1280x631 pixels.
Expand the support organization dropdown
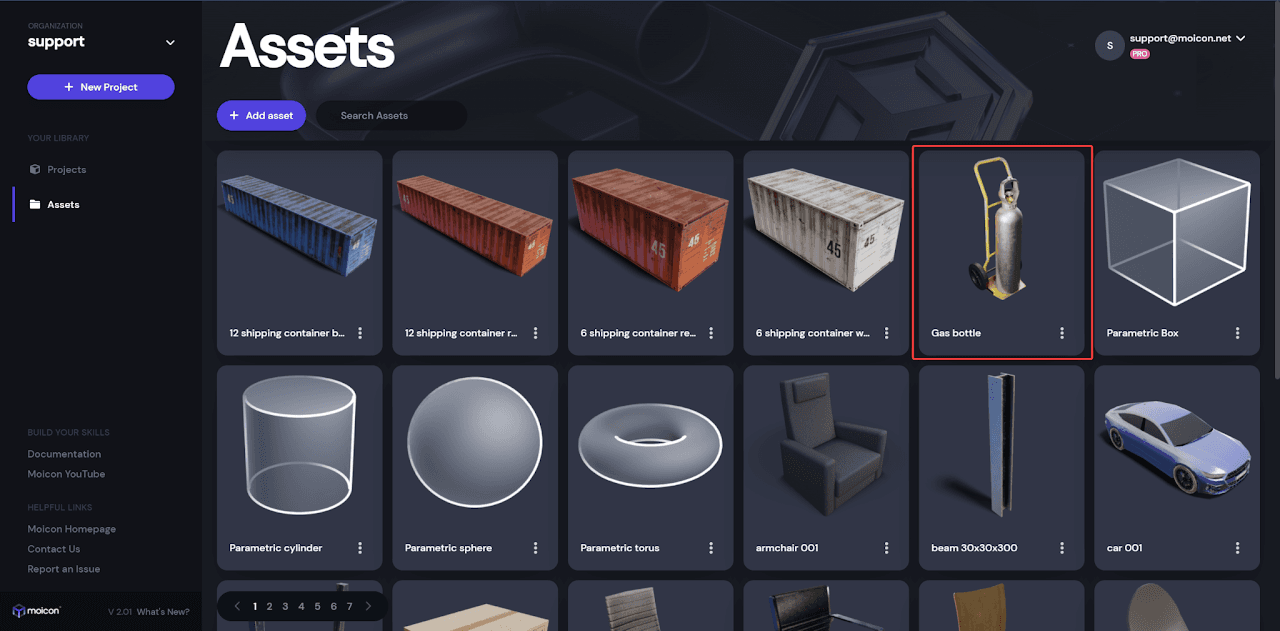(170, 42)
